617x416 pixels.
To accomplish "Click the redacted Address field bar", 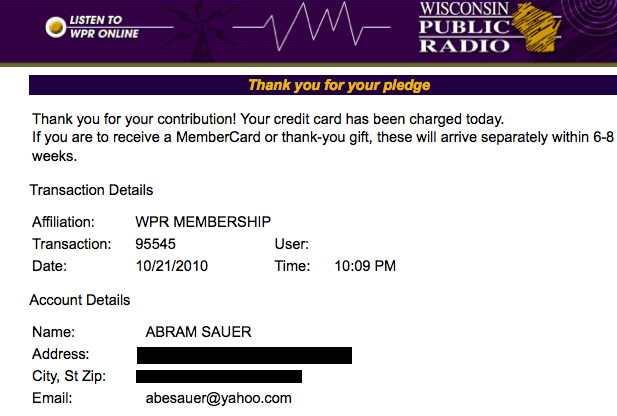I will coord(244,355).
